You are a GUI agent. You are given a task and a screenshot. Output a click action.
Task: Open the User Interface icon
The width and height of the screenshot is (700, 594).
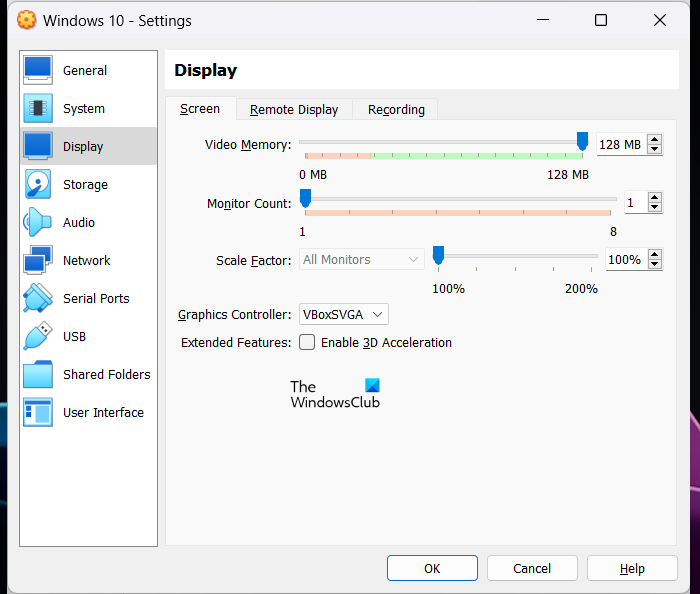[x=38, y=412]
